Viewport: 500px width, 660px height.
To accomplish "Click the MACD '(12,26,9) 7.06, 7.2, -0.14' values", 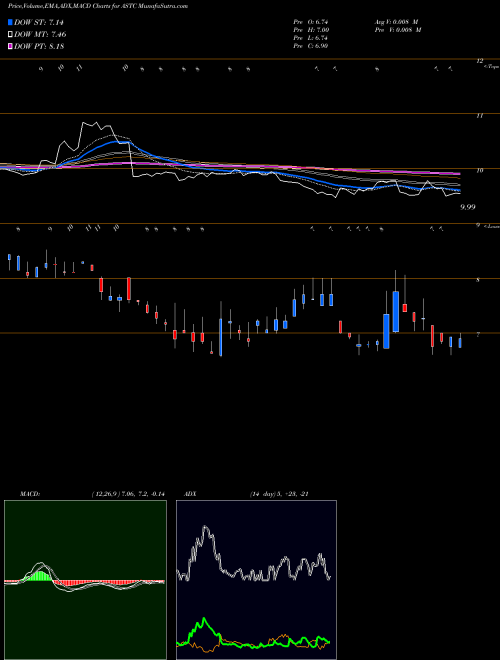I will click(128, 494).
